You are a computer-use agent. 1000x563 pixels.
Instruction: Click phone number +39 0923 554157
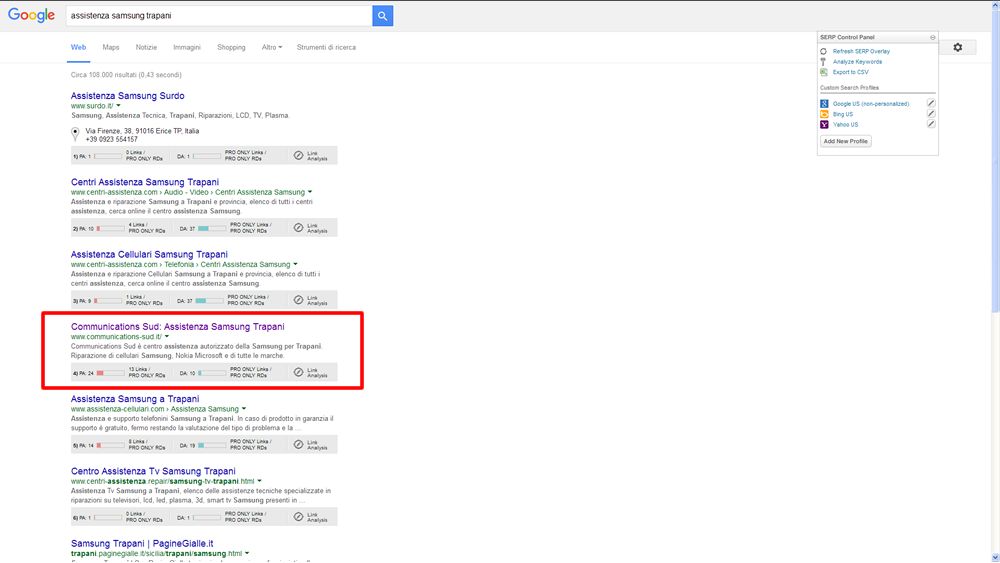[112, 139]
